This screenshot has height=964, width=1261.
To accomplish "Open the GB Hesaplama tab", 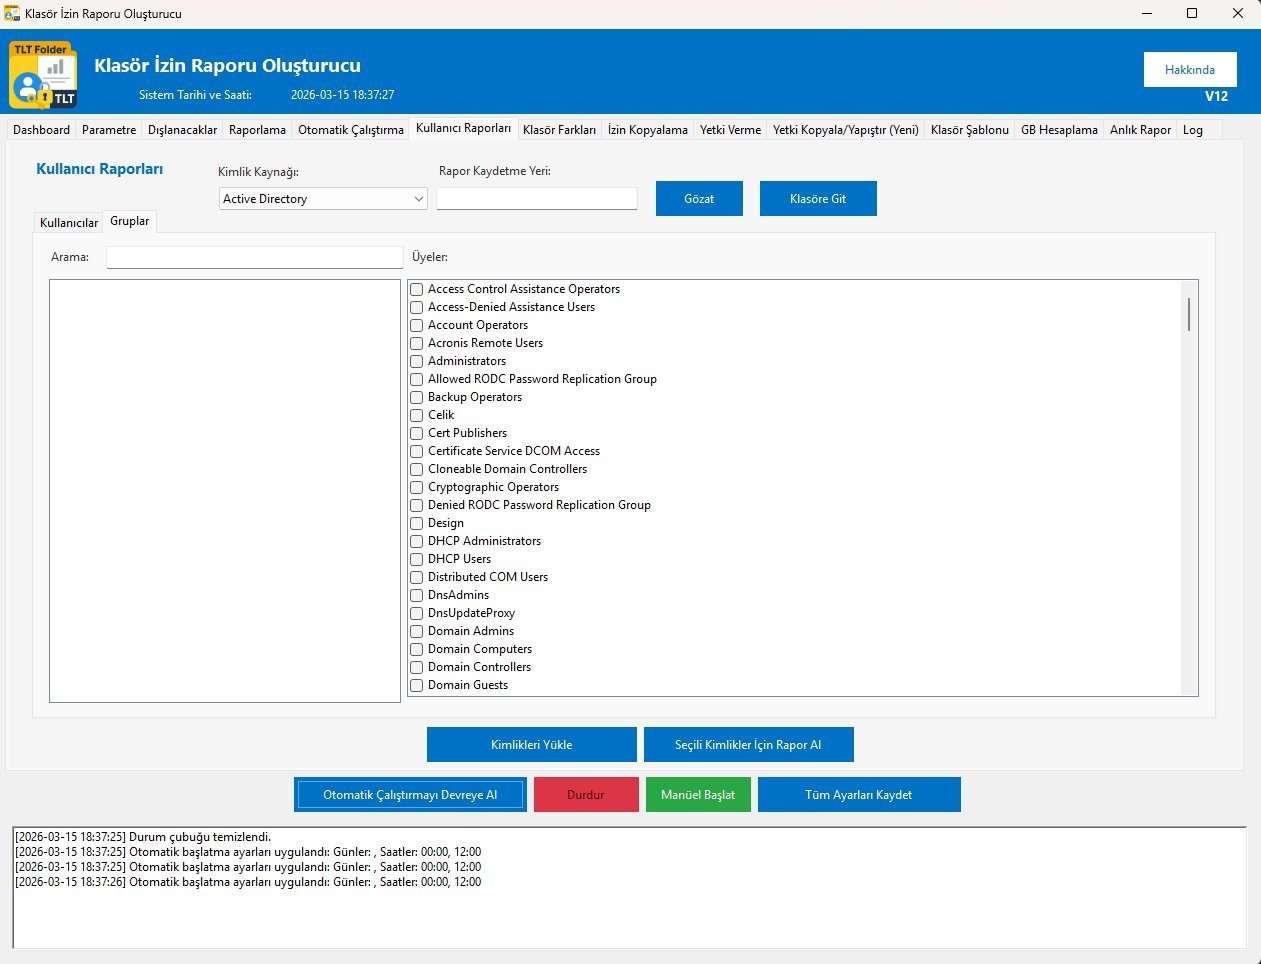I will pyautogui.click(x=1058, y=130).
